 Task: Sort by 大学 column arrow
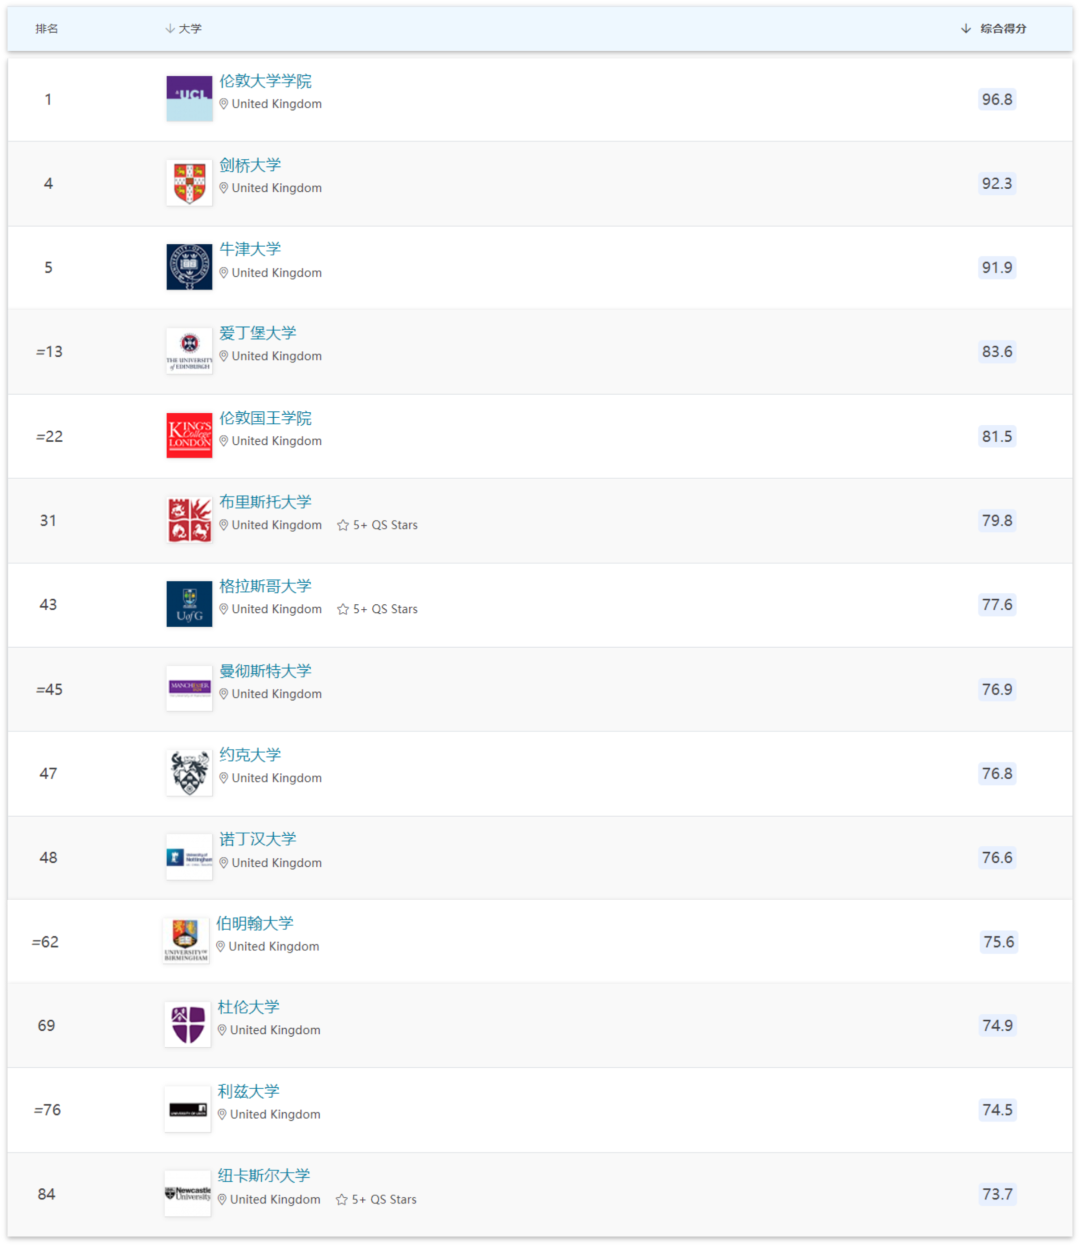point(170,29)
